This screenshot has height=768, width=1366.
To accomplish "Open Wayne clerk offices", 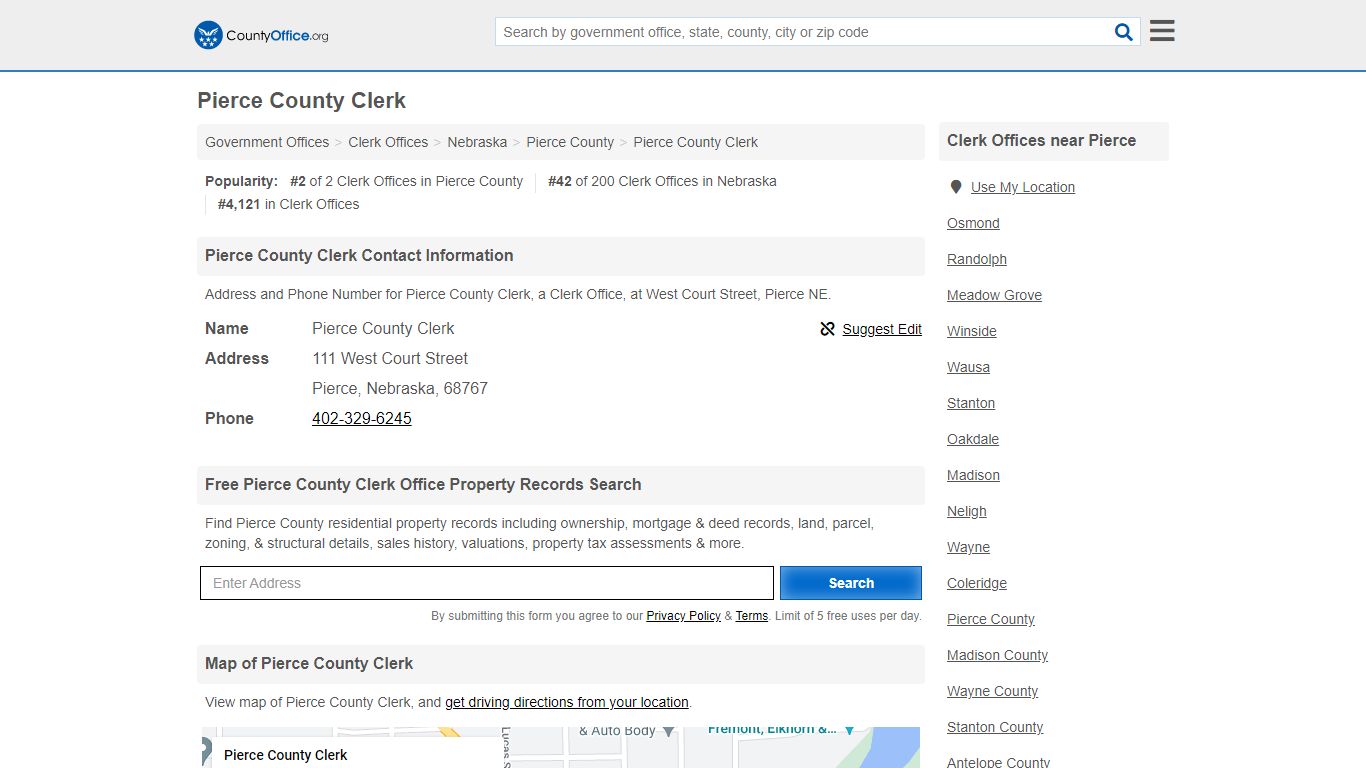I will click(968, 547).
